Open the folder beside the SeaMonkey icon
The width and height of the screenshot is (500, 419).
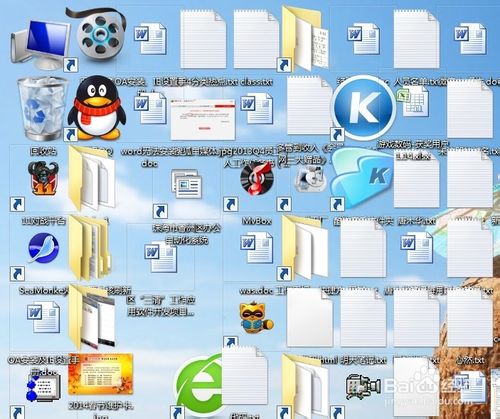point(89,248)
